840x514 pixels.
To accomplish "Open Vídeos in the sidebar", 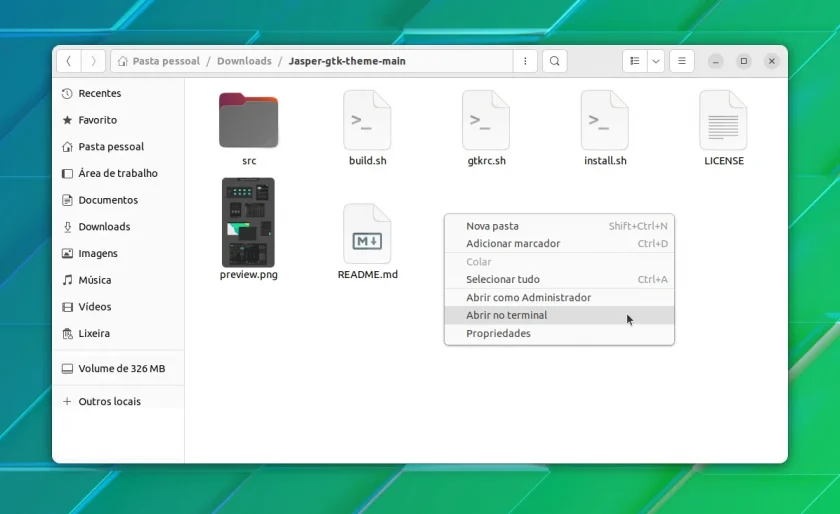I will tap(118, 307).
